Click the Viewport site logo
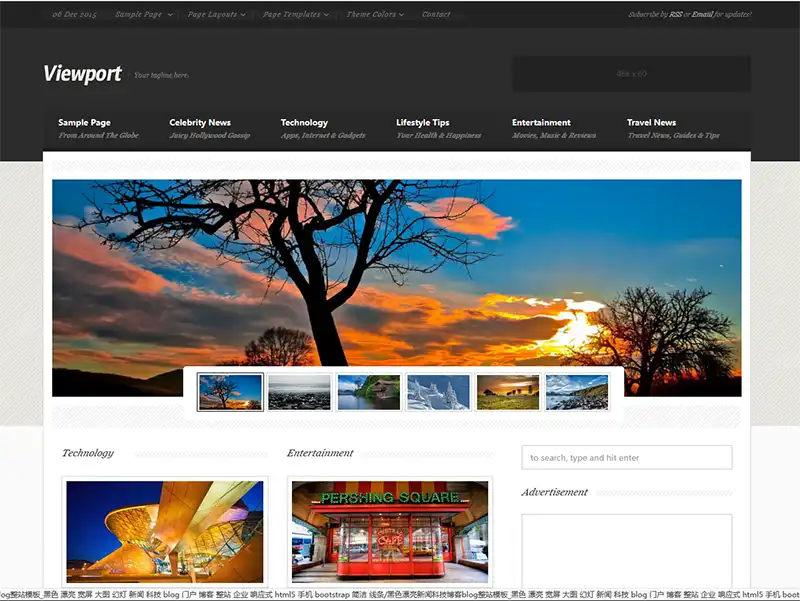Viewport: 800px width, 601px height. pos(82,74)
